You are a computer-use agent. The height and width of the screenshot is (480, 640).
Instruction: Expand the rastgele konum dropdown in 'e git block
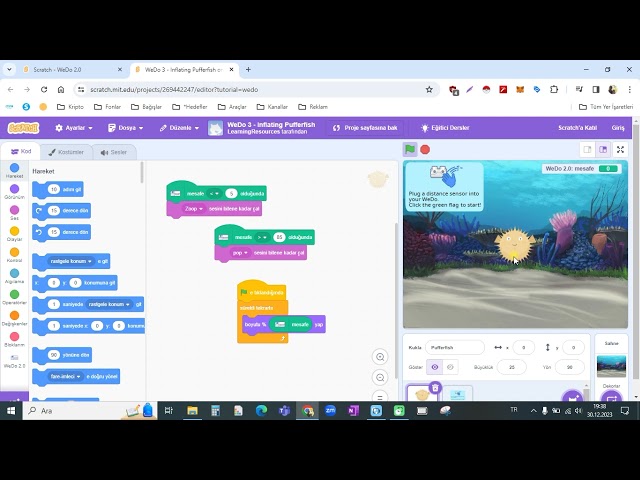(x=71, y=261)
